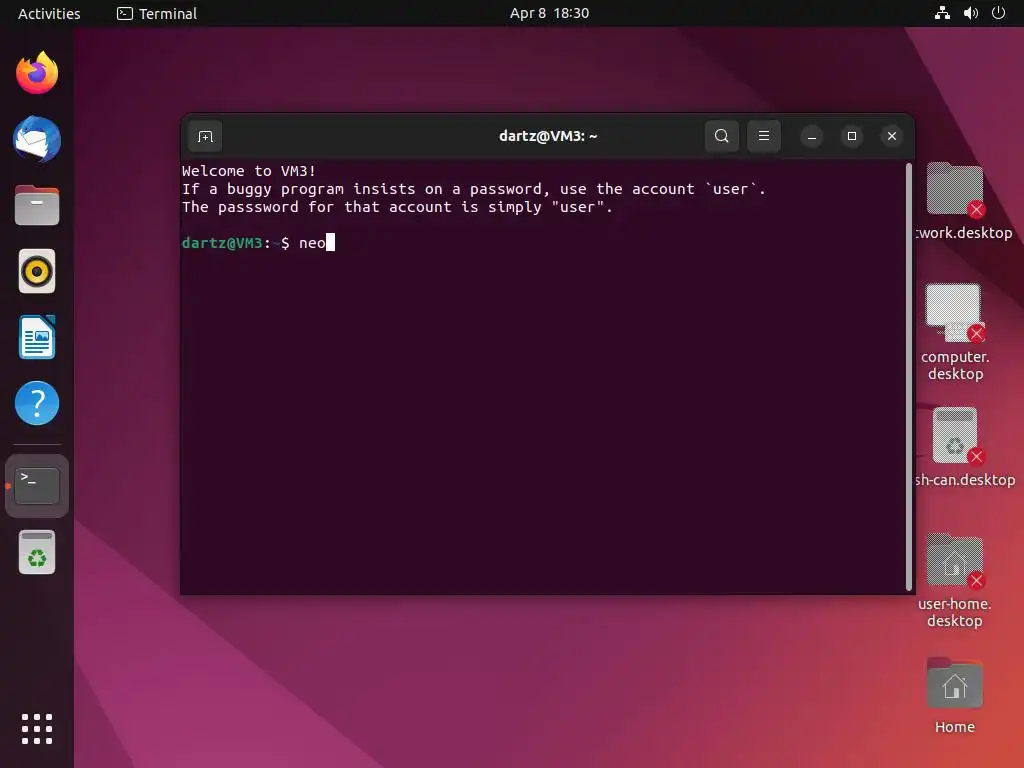This screenshot has width=1024, height=768.
Task: Select the Terminal icon in the dock
Action: pyautogui.click(x=37, y=486)
